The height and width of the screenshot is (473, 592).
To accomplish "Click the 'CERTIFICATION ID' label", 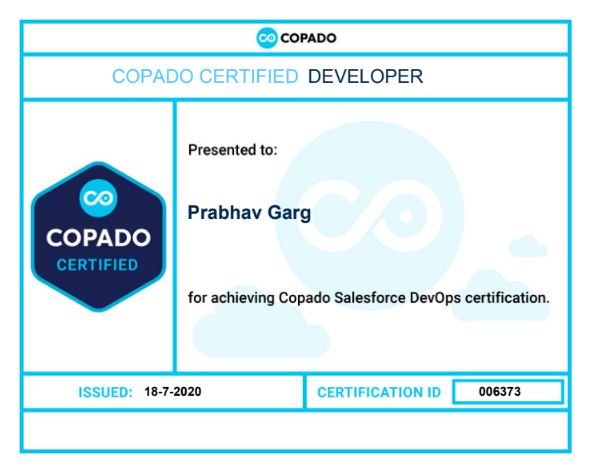I will 379,392.
